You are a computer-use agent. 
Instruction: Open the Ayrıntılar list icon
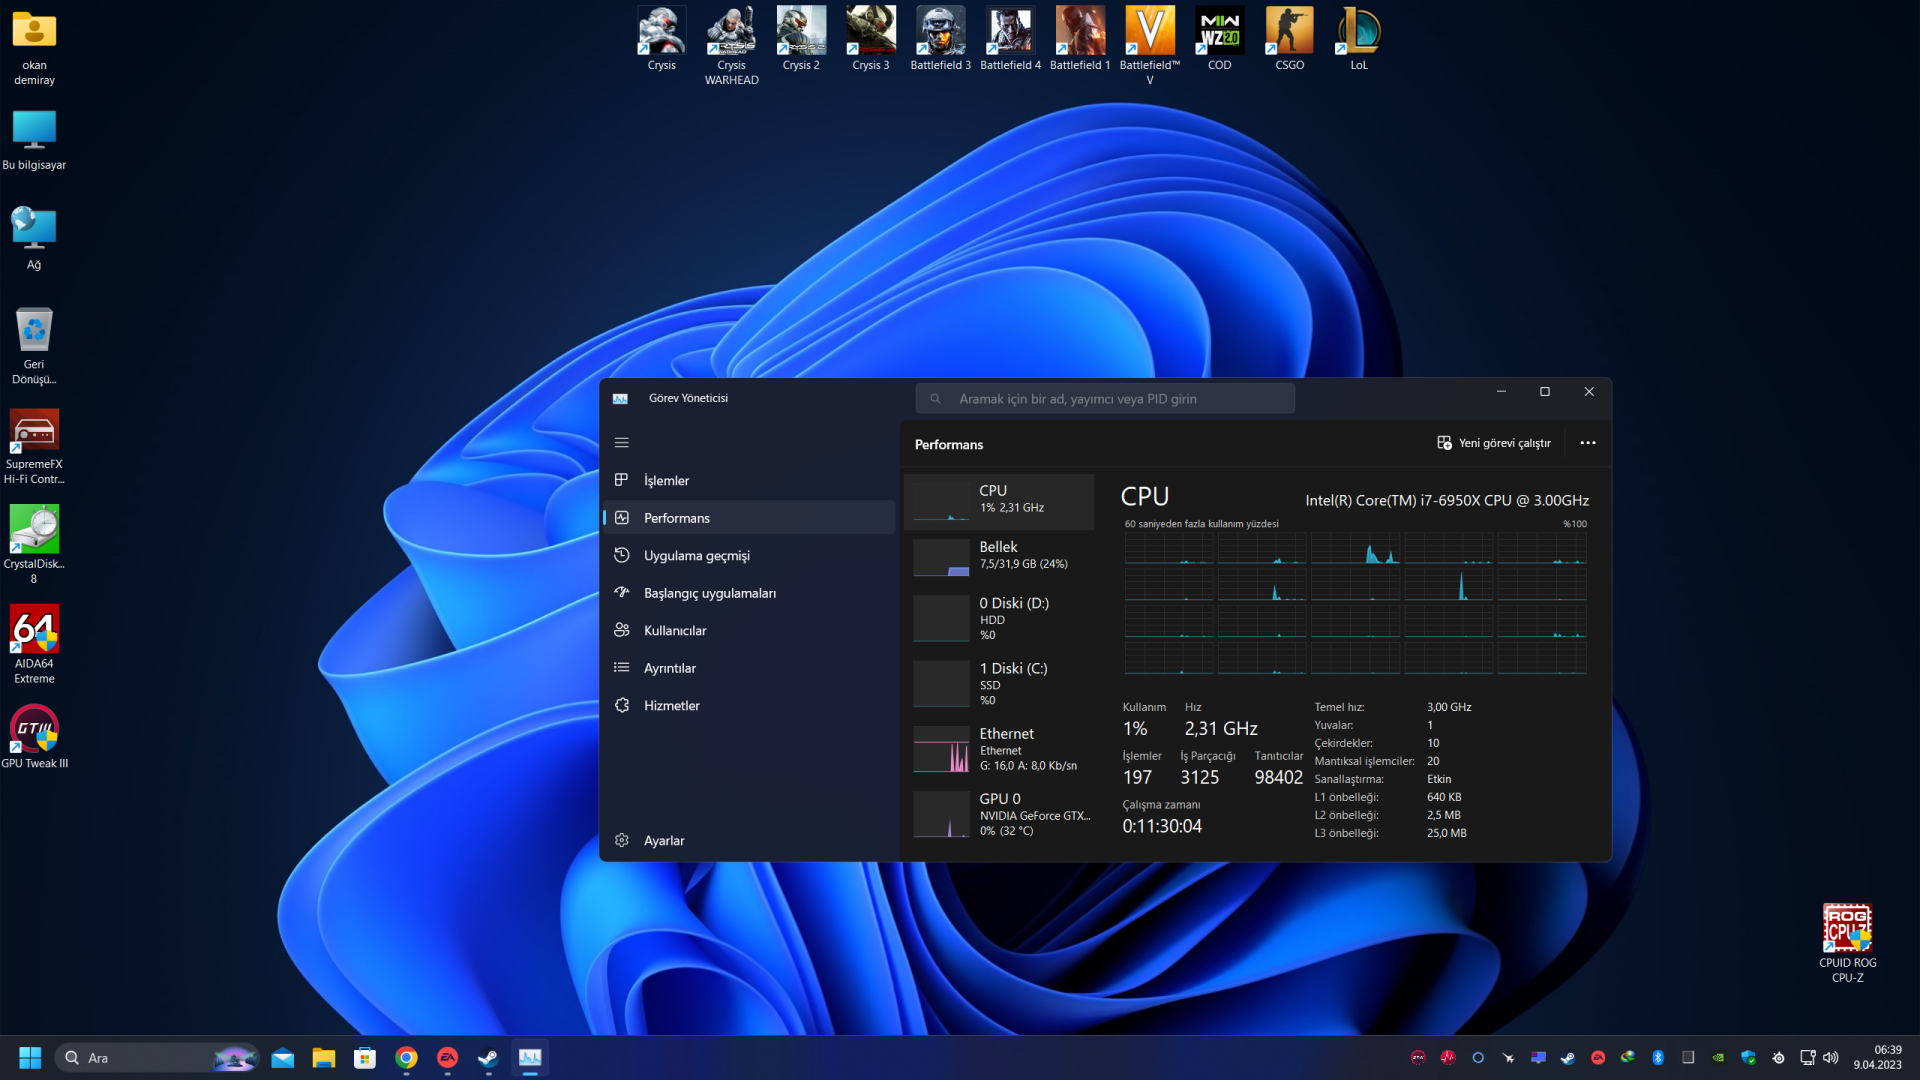pos(622,668)
